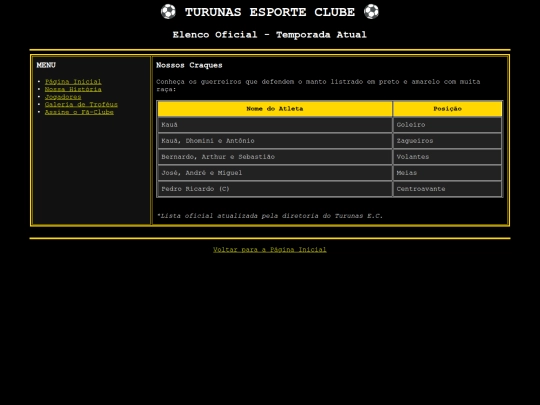Go to the Jogadores page link
Image resolution: width=540 pixels, height=405 pixels.
(x=63, y=97)
